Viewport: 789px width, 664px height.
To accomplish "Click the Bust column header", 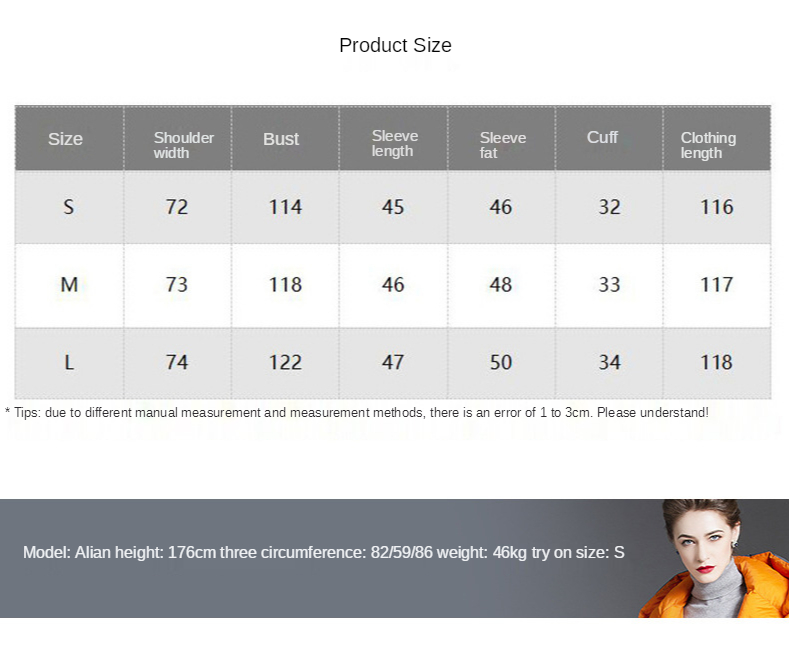I will click(281, 139).
